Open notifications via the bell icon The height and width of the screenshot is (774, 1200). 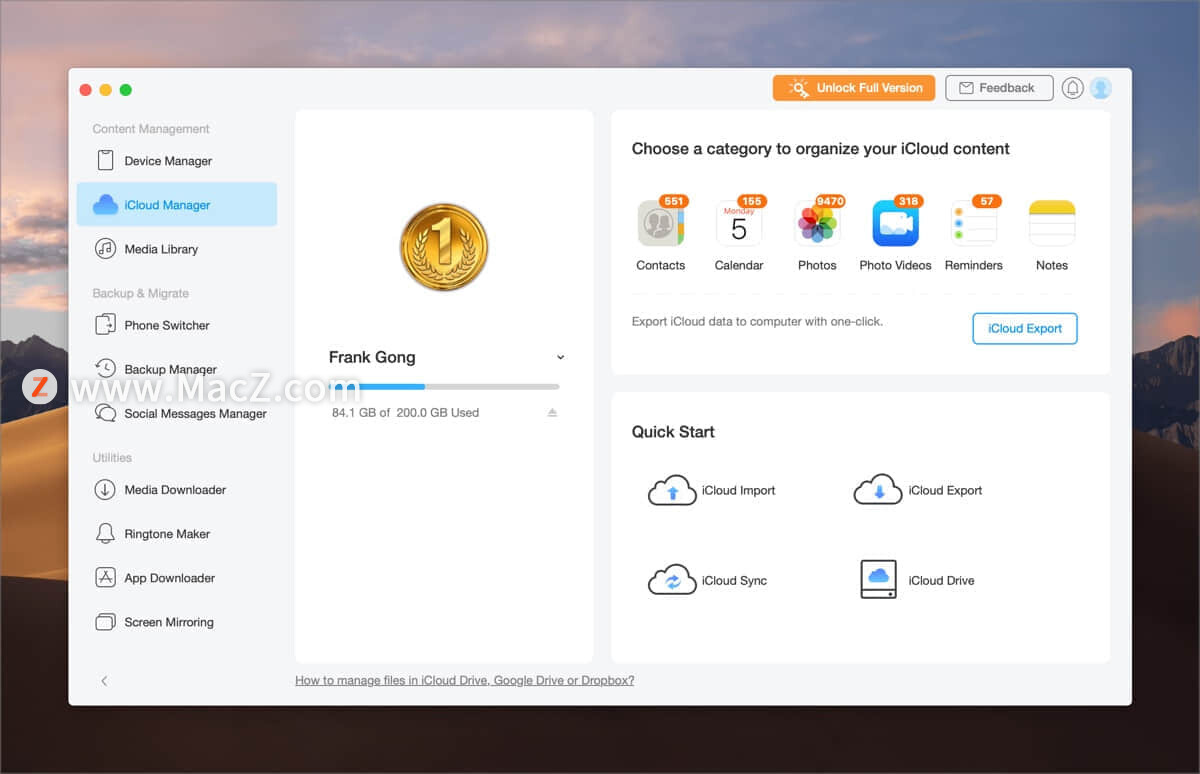(x=1073, y=88)
